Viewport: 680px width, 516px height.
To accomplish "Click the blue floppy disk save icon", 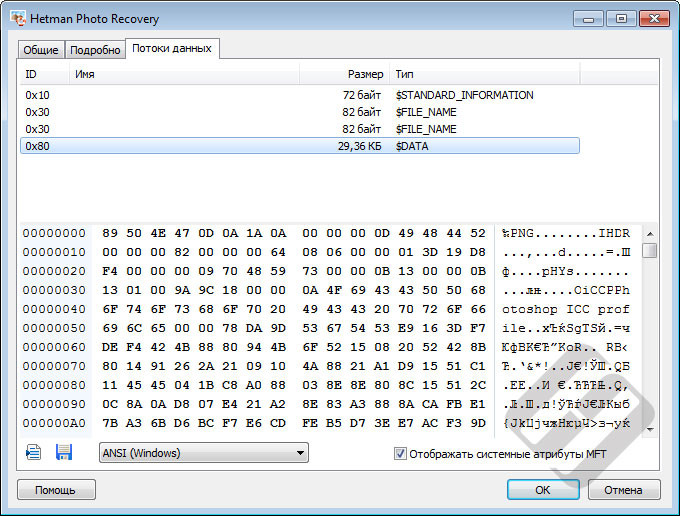I will 64,452.
